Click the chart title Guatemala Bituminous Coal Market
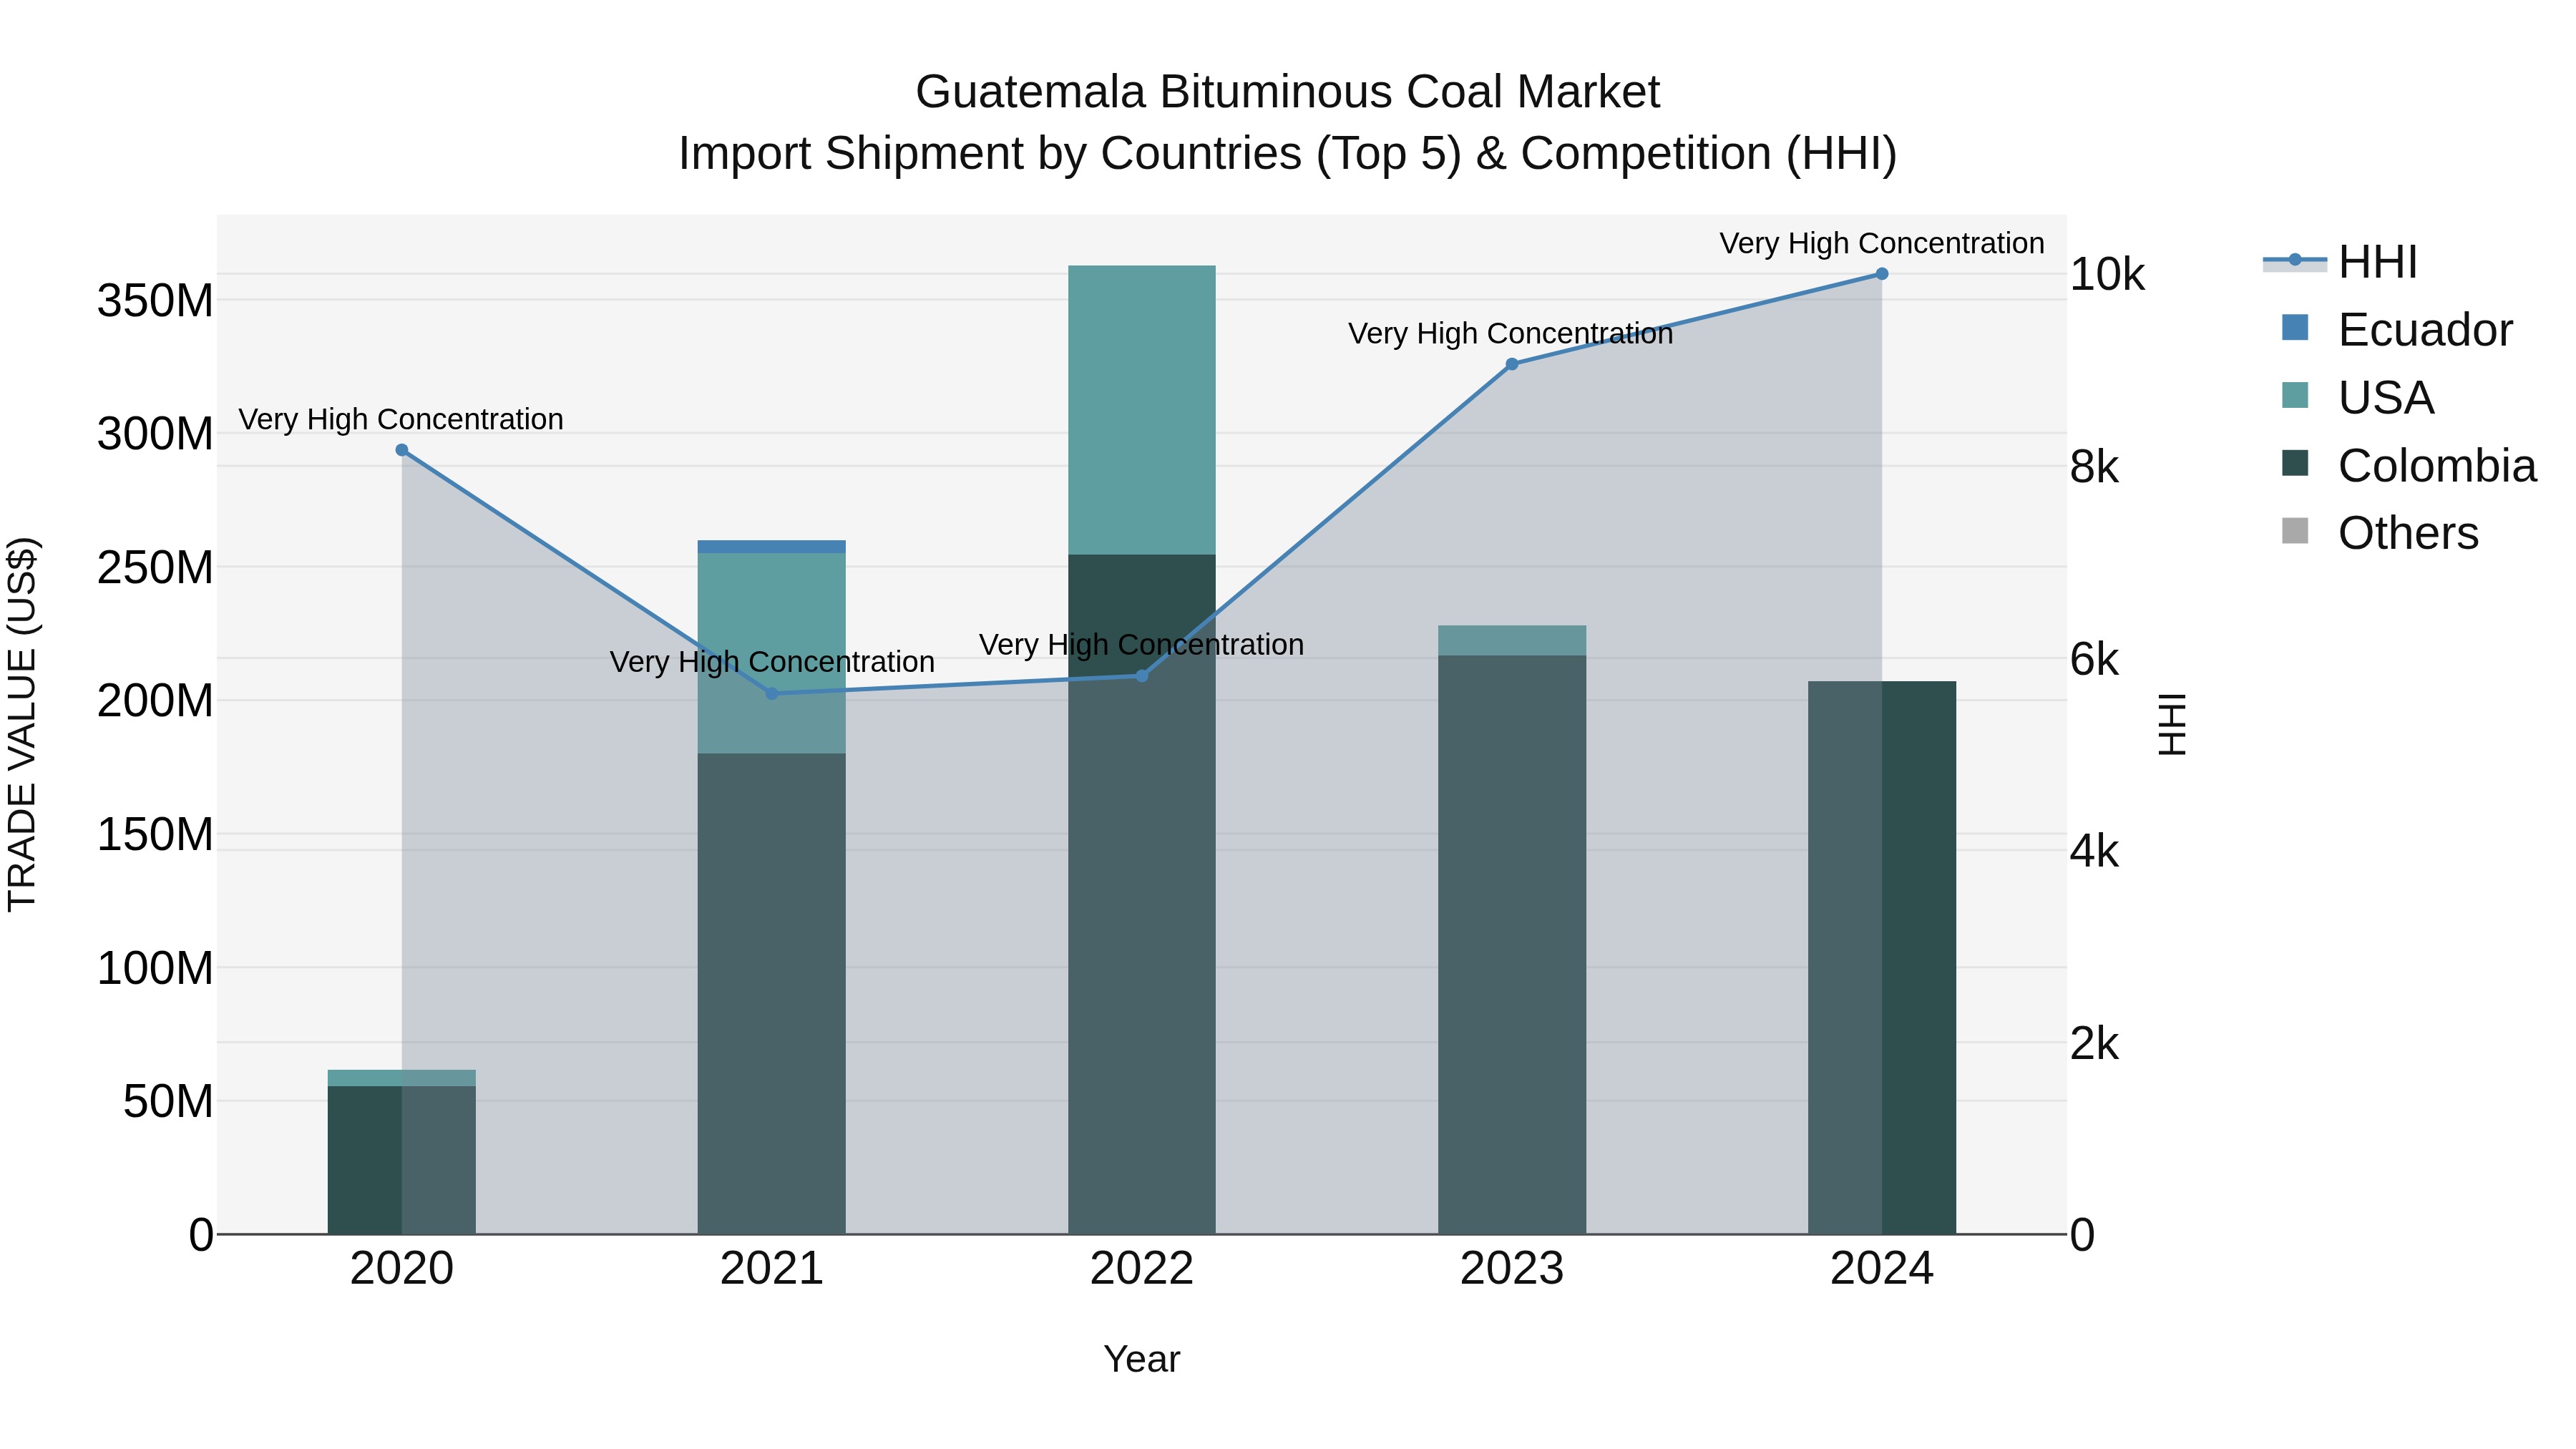The image size is (2576, 1449). coord(1287,92)
